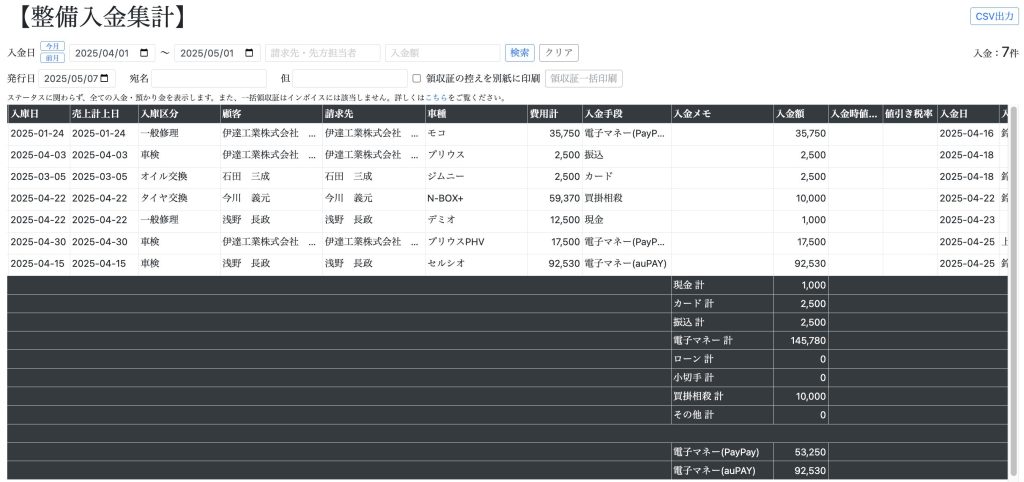1024x482 pixels.
Task: Click the 検索 button
Action: (520, 53)
